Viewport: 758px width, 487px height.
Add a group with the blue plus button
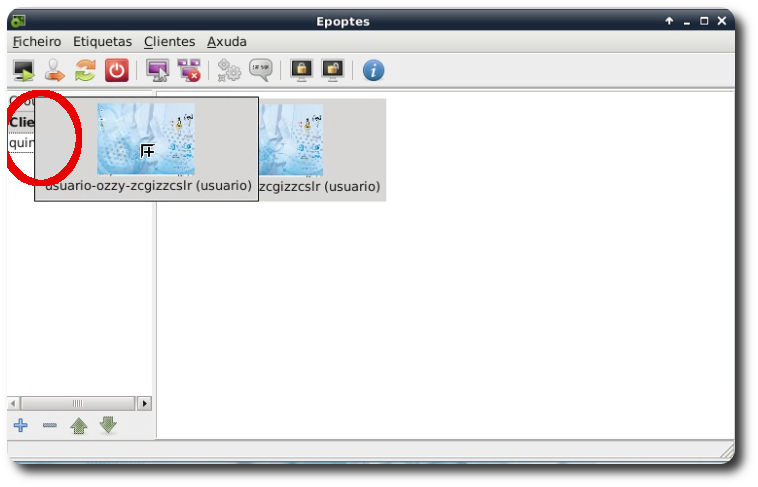tap(20, 426)
